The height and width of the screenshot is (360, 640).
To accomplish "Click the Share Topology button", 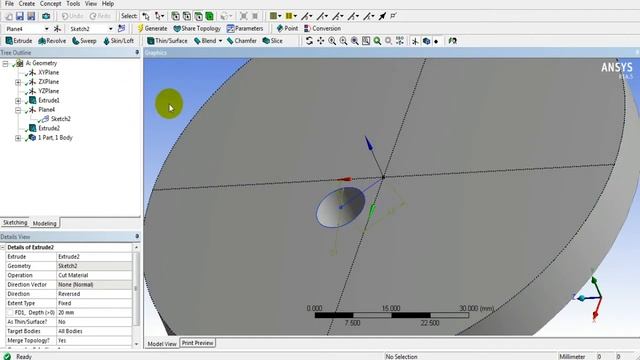I will 197,29.
